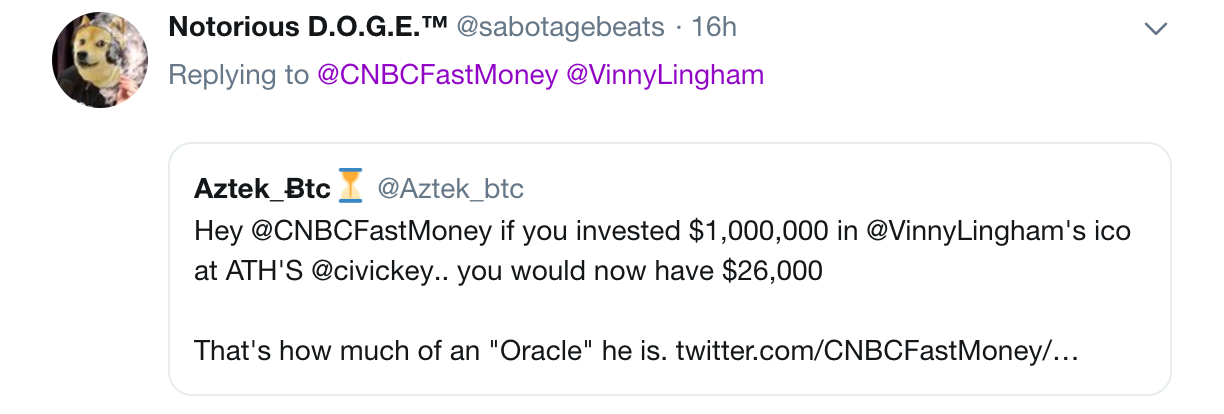Open Notorious D.O.G.E.™ profile name

point(307,27)
